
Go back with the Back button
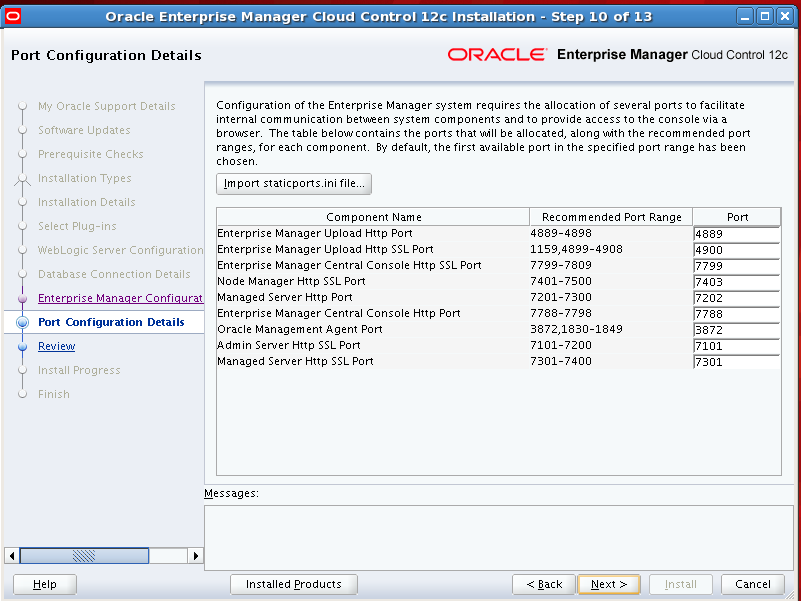(x=544, y=584)
